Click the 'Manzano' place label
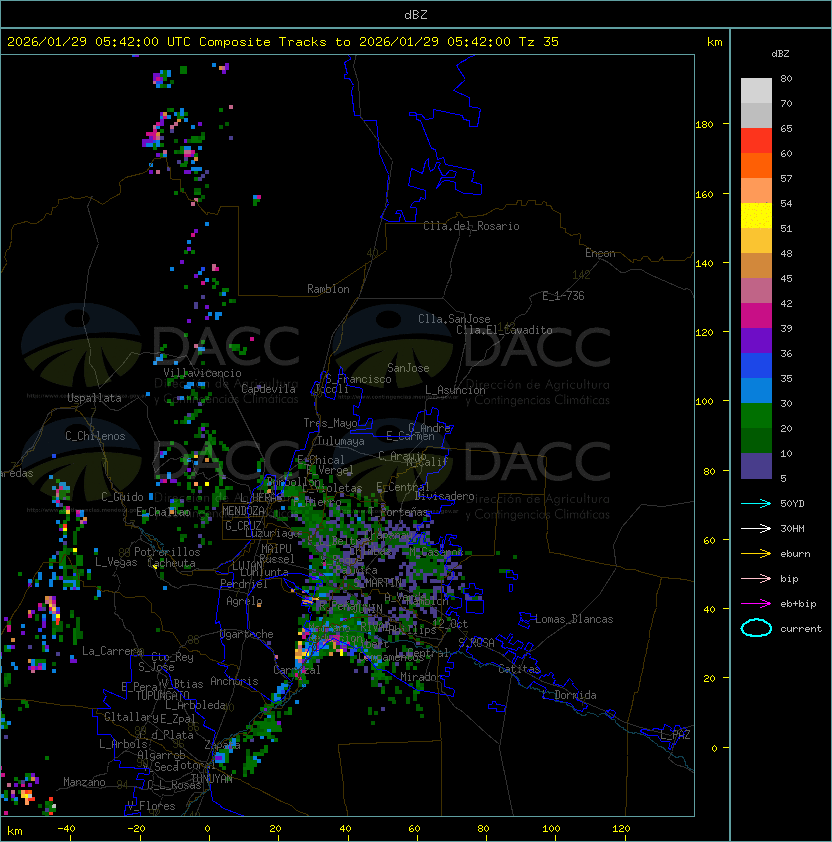 point(84,782)
